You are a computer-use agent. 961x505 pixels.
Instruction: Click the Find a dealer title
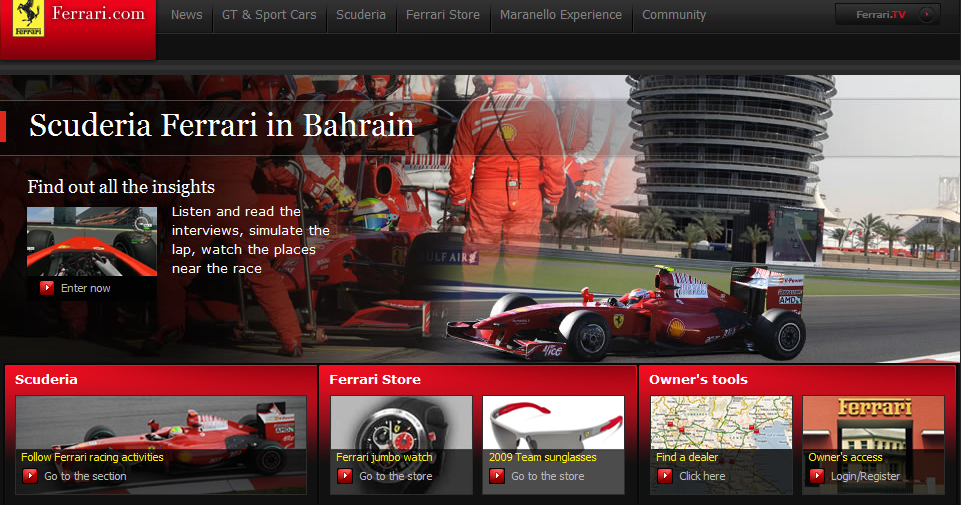pos(687,457)
